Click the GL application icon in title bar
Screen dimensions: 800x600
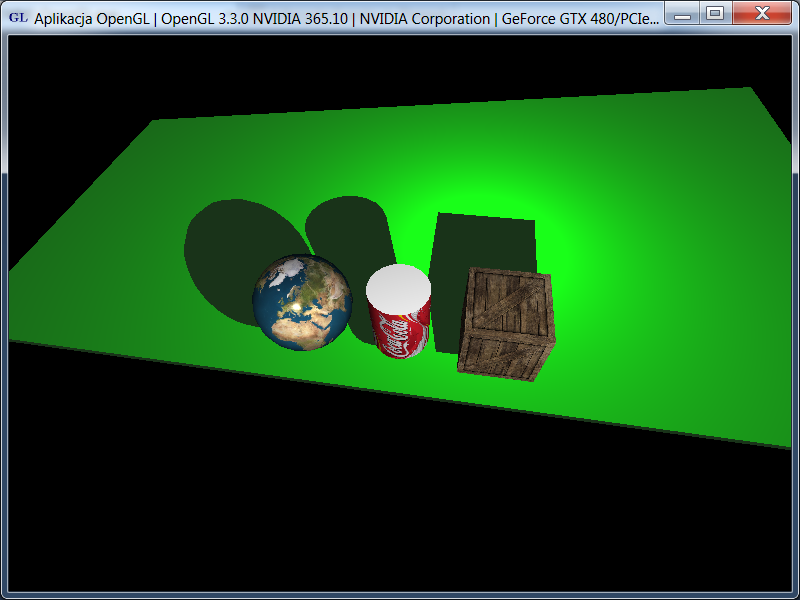pyautogui.click(x=18, y=18)
